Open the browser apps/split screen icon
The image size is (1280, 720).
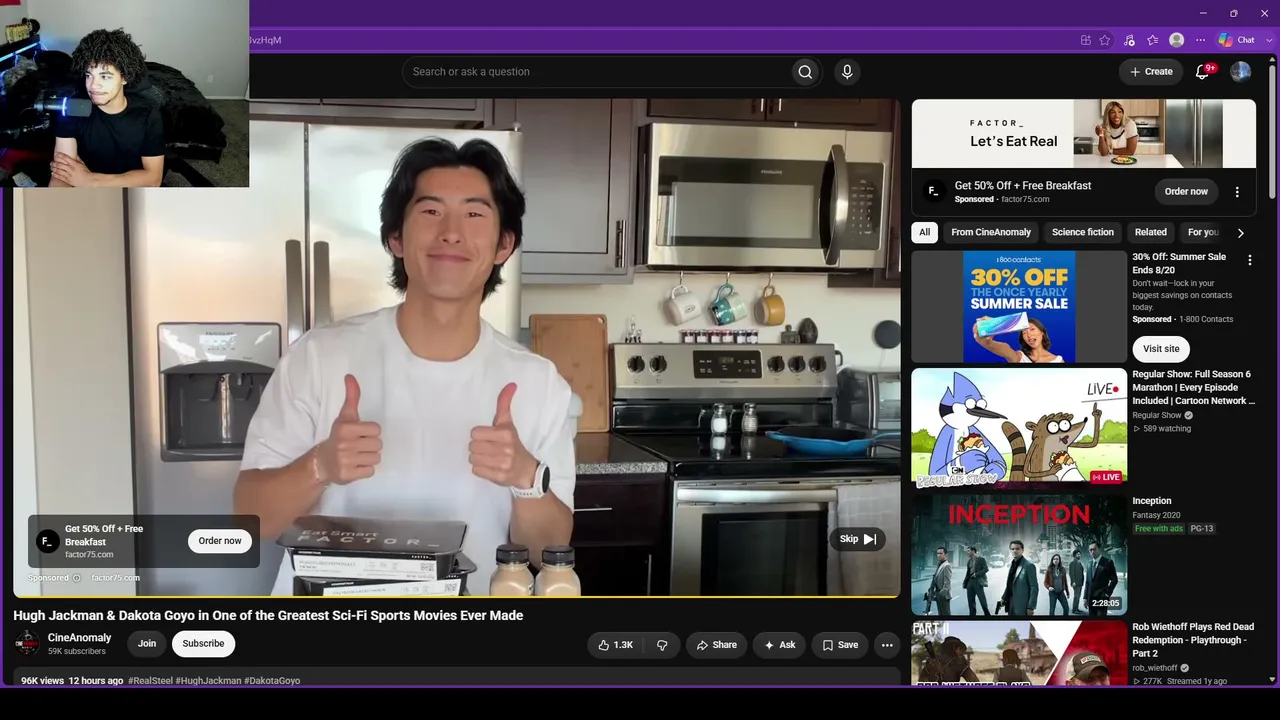coord(1085,40)
